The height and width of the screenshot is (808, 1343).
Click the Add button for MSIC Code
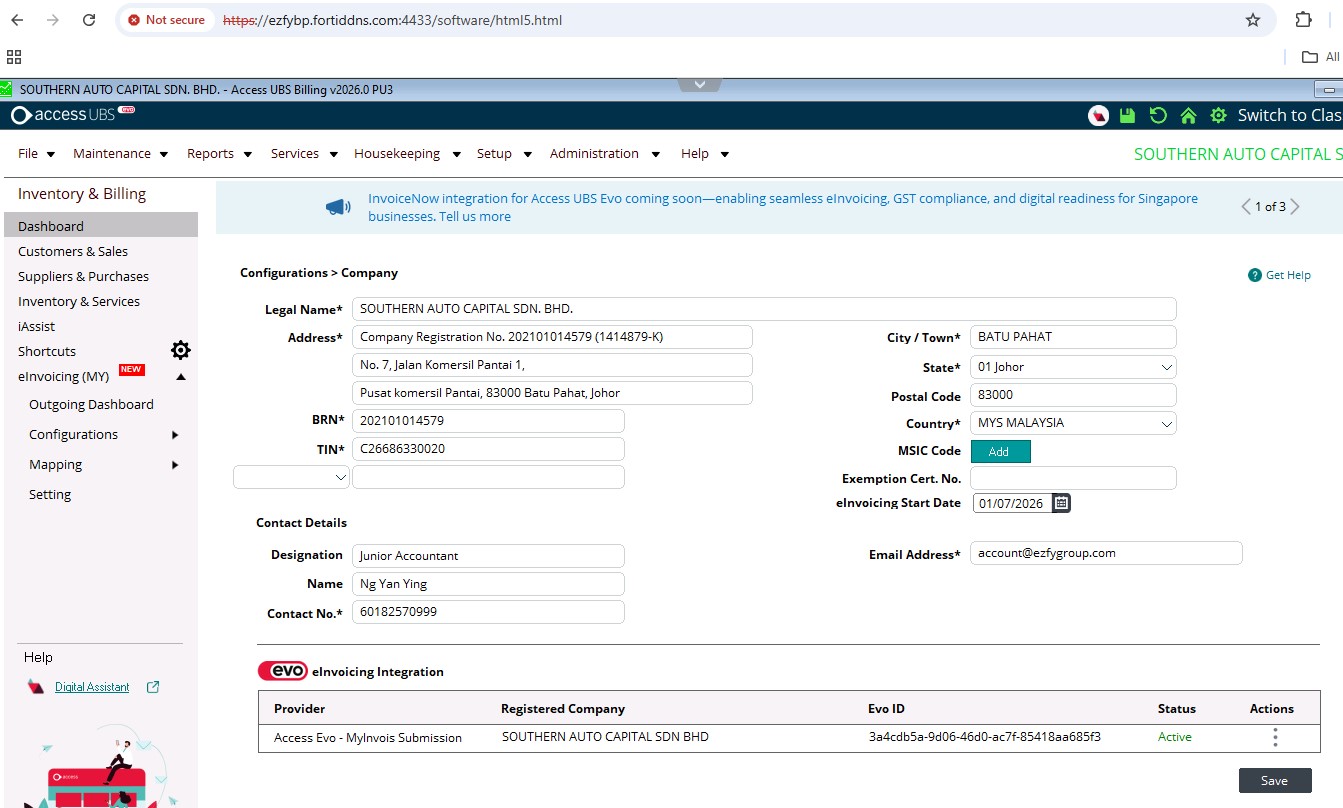[x=1000, y=452]
